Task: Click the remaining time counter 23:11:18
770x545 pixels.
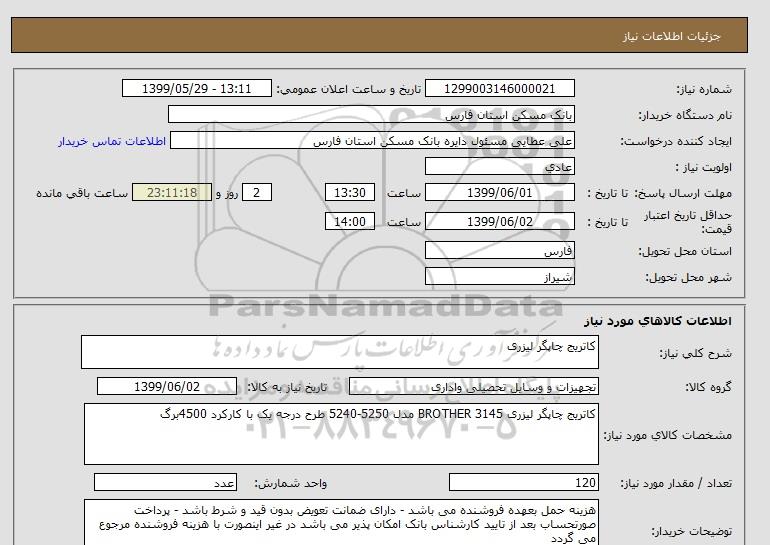Action: coord(172,192)
